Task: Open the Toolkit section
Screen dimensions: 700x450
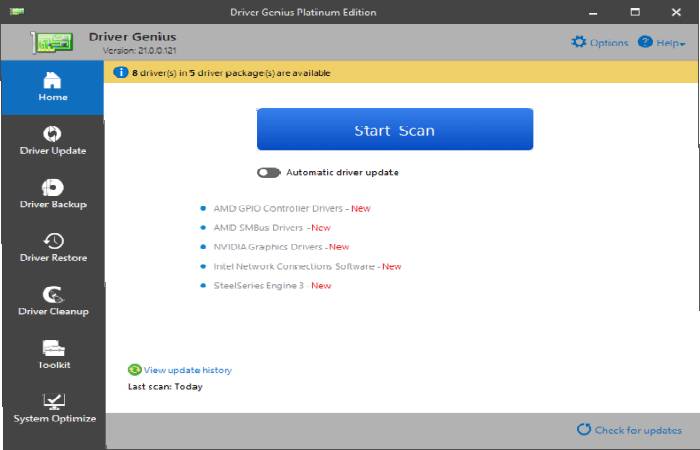Action: pyautogui.click(x=53, y=356)
